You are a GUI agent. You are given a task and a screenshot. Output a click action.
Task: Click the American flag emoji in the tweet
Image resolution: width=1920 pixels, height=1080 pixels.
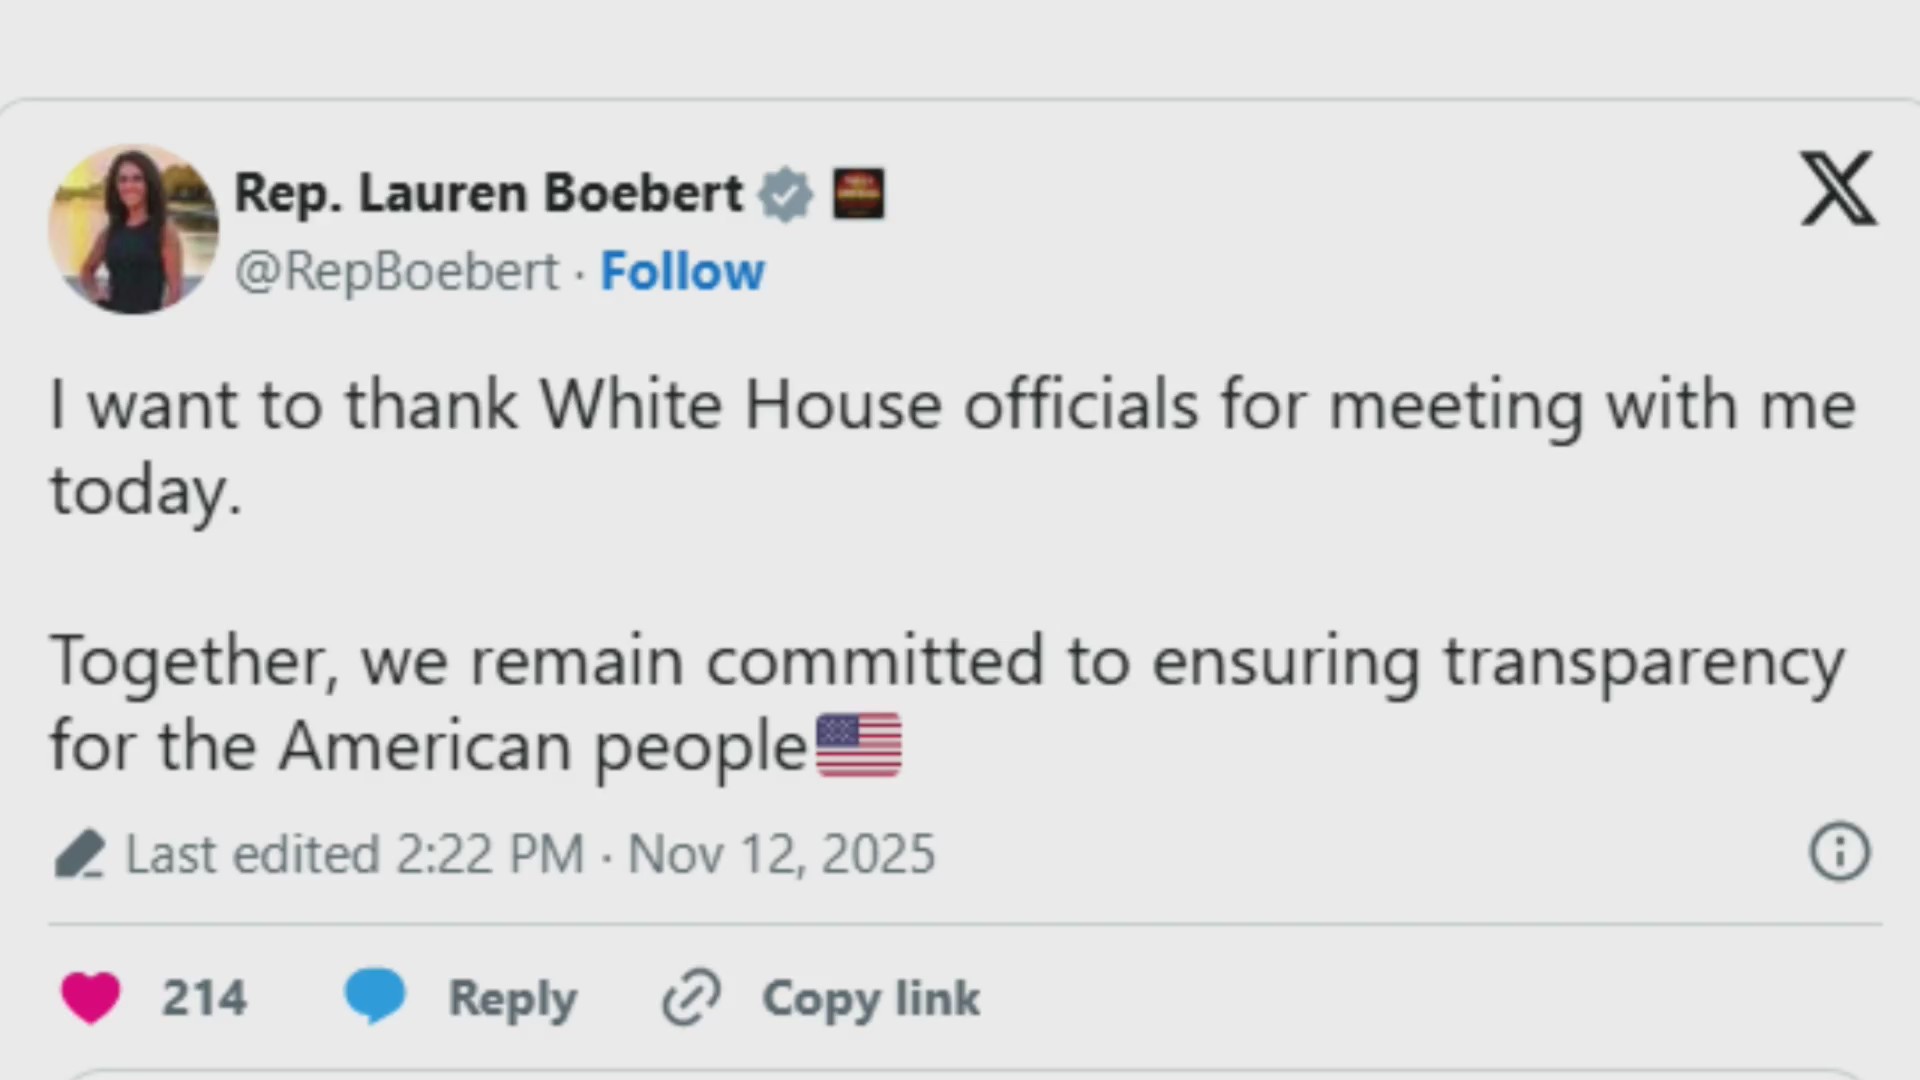coord(858,744)
